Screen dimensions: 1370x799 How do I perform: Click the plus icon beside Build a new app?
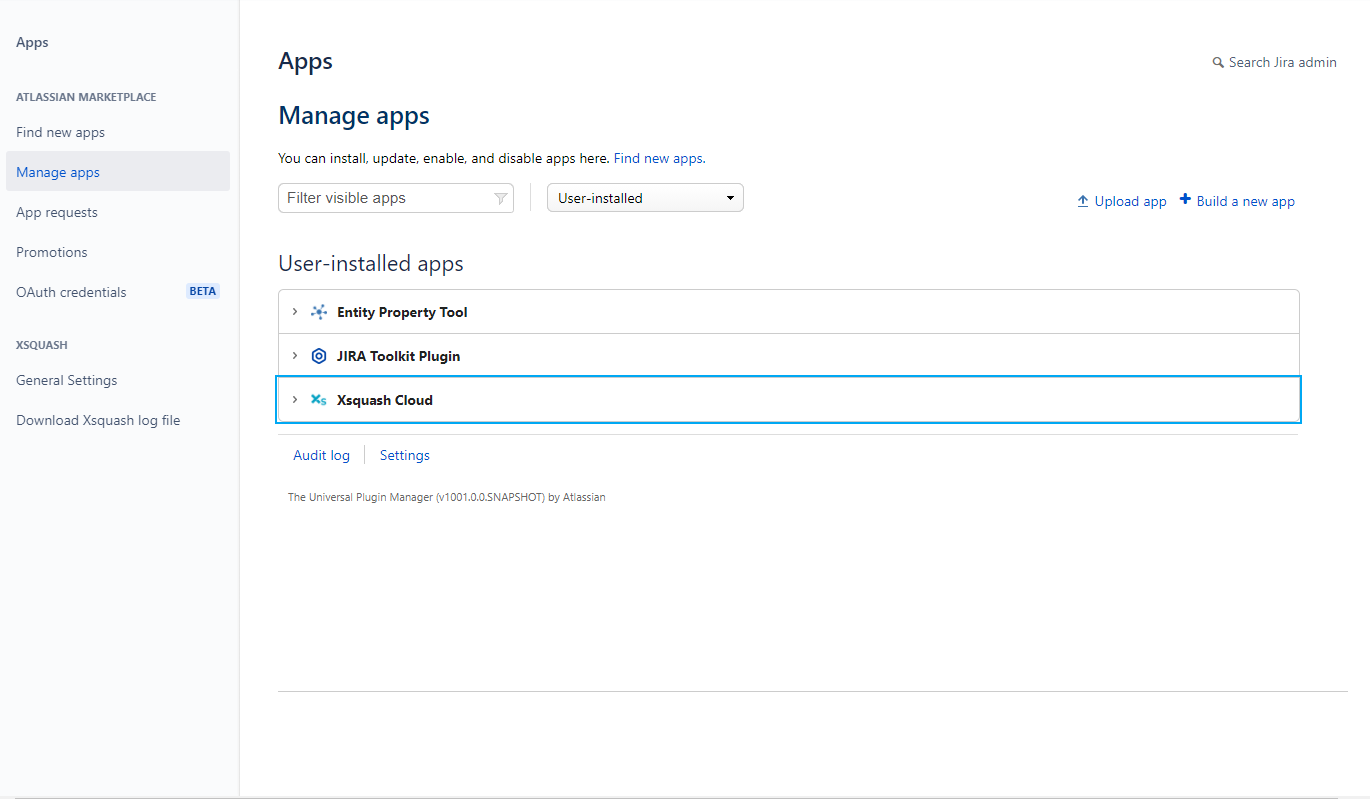(1184, 200)
